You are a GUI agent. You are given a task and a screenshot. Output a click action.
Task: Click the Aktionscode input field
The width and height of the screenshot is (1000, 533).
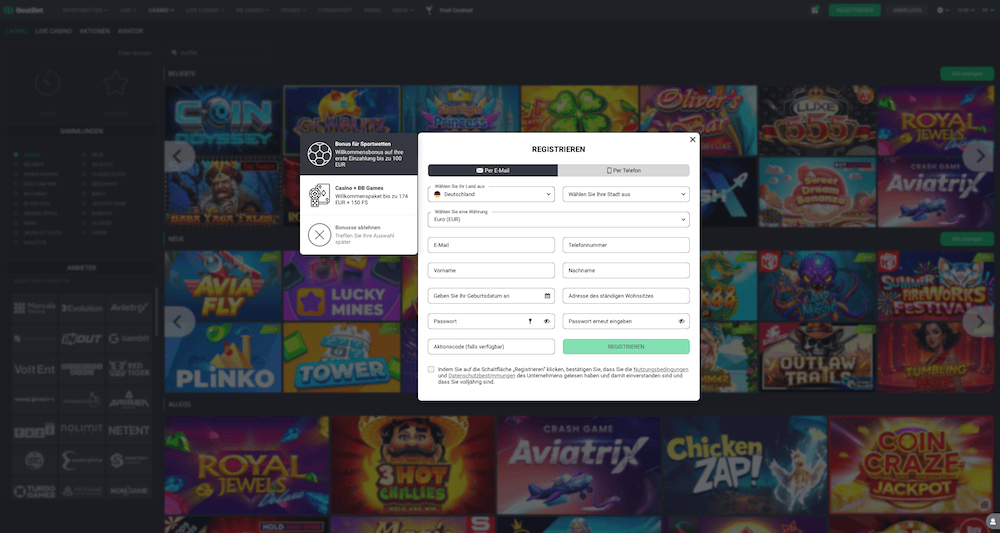pyautogui.click(x=491, y=347)
